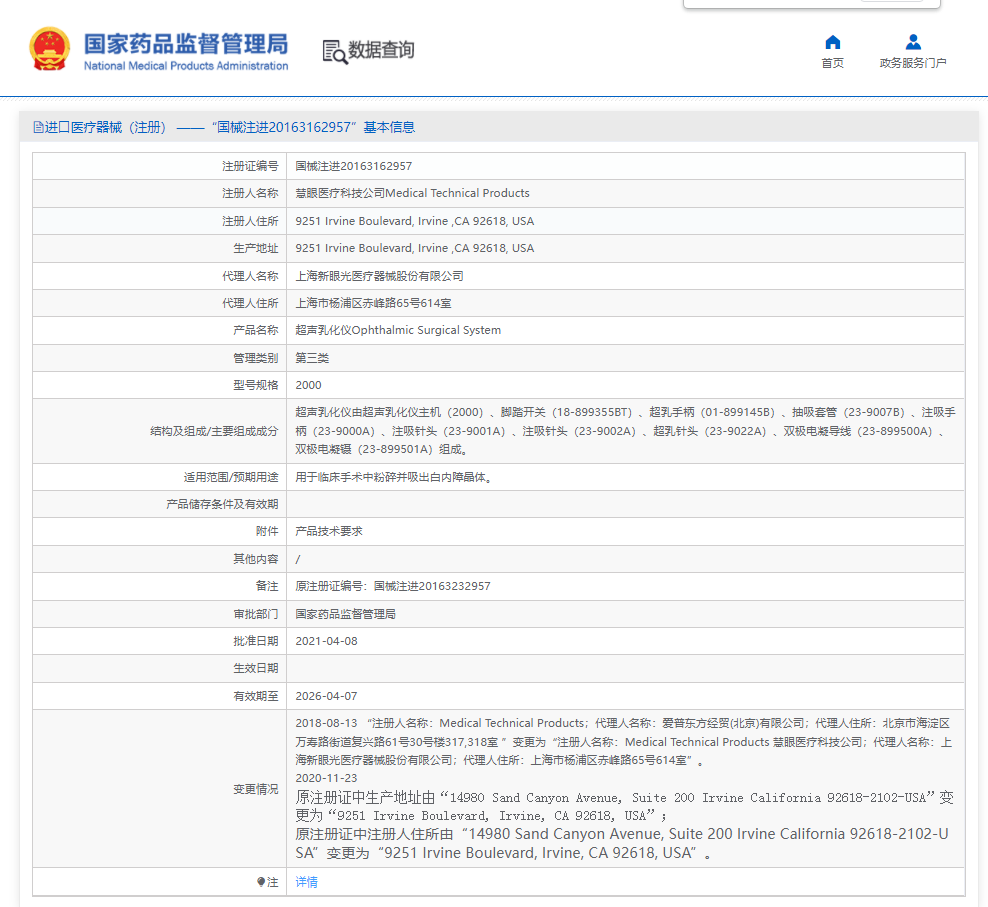
Task: Click the 备注 label cell
Action: coord(159,586)
